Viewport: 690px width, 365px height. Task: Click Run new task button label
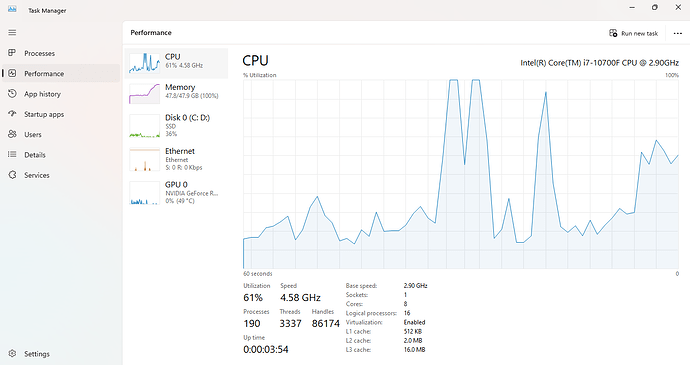(x=639, y=33)
